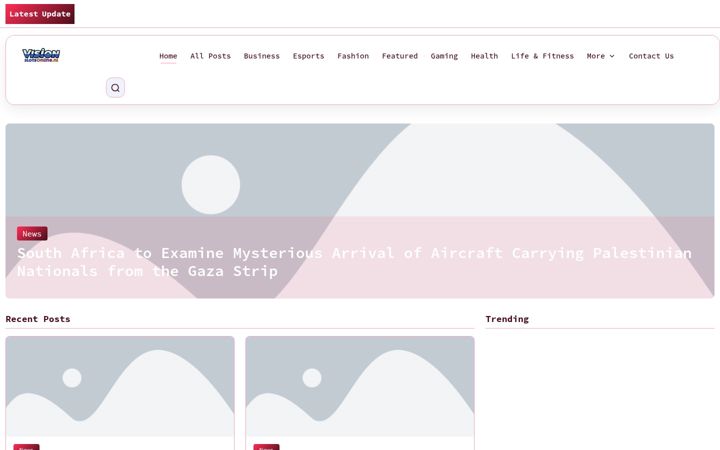Open the Fashion category
Viewport: 720px width, 450px height.
coord(353,56)
